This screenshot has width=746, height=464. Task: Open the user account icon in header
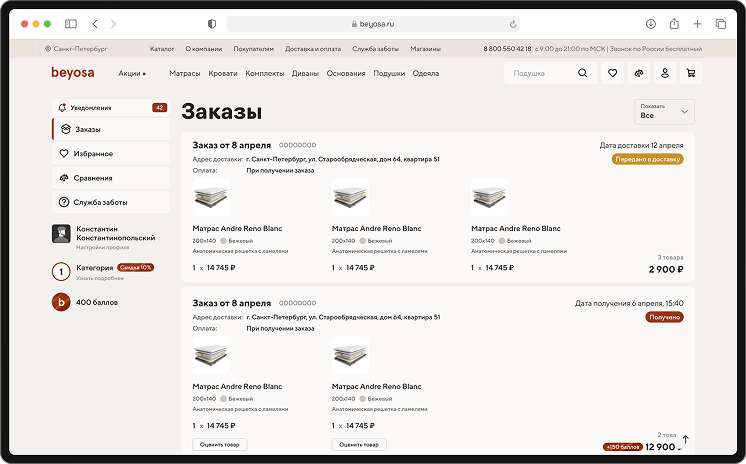[664, 73]
